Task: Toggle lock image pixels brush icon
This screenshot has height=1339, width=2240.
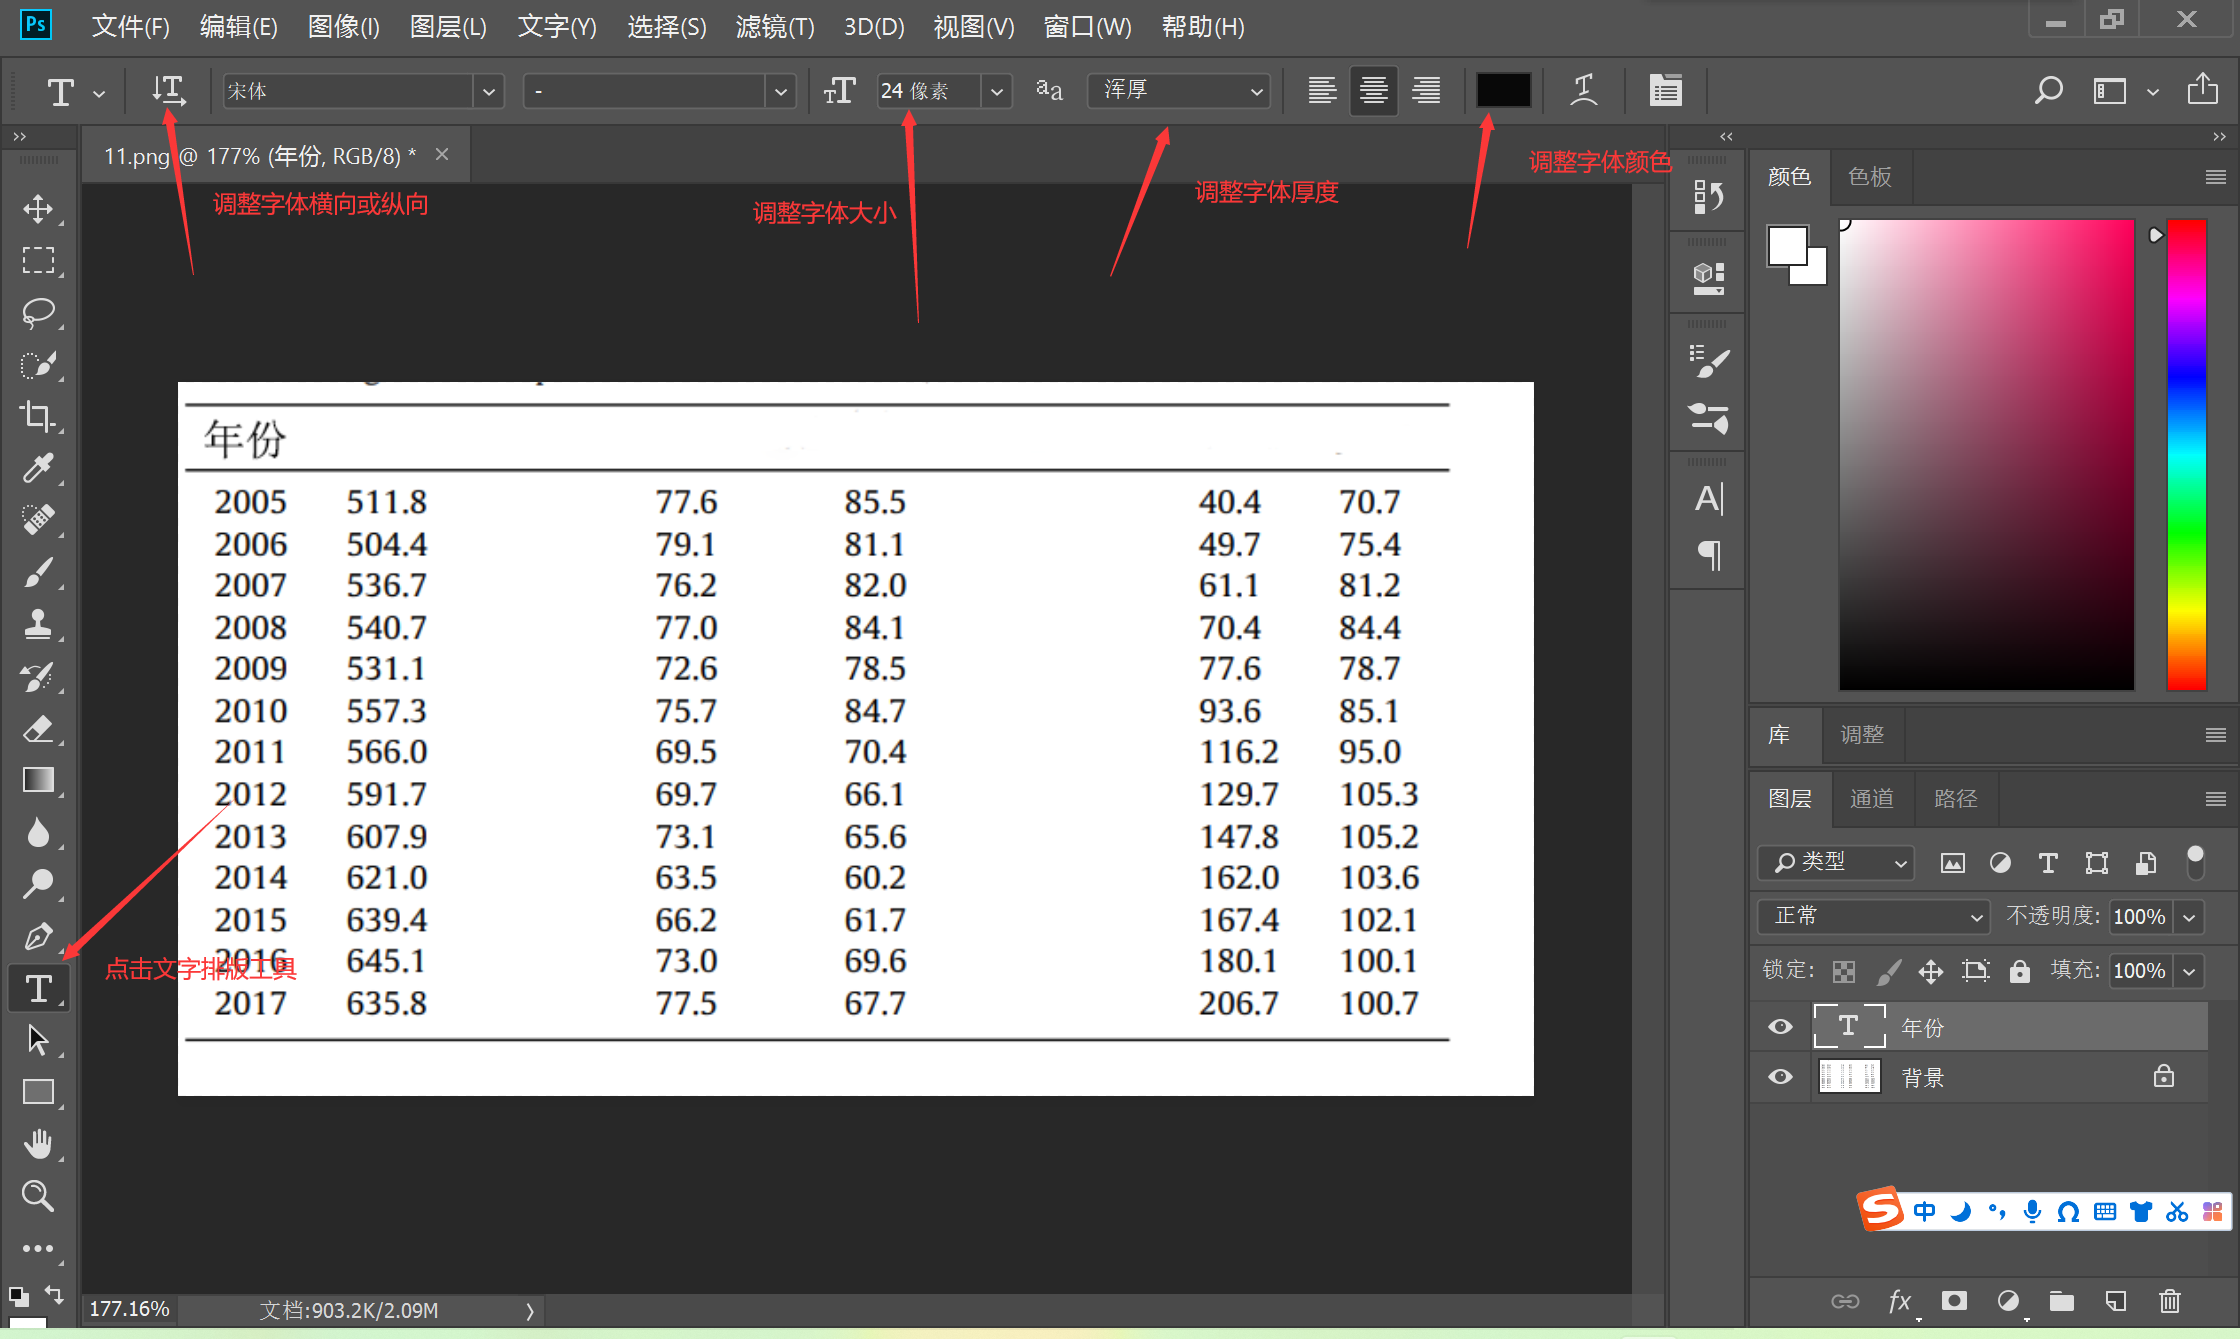Action: point(1889,971)
